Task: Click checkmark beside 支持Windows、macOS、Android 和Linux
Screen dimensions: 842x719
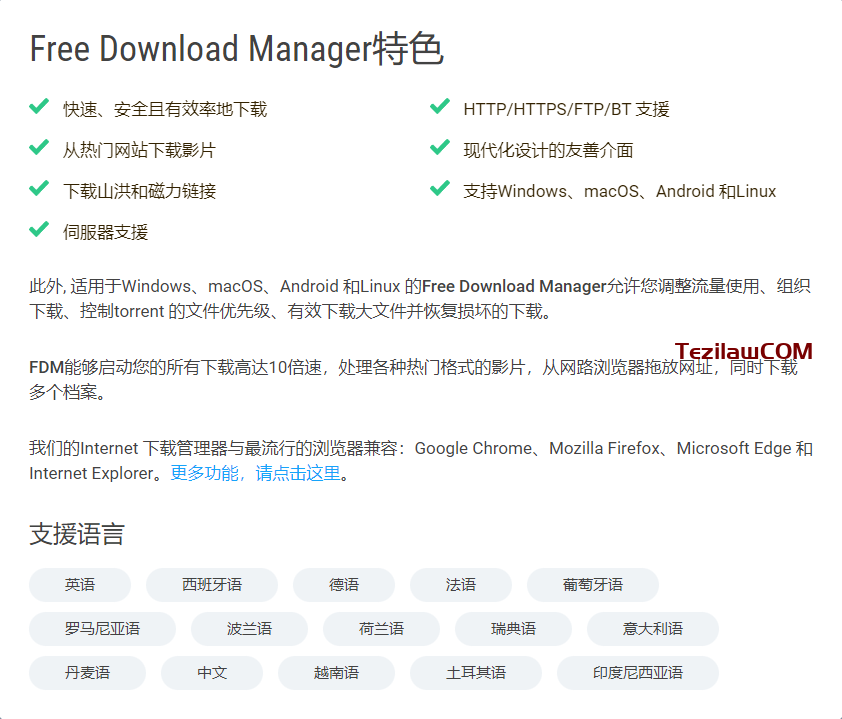Action: click(440, 188)
